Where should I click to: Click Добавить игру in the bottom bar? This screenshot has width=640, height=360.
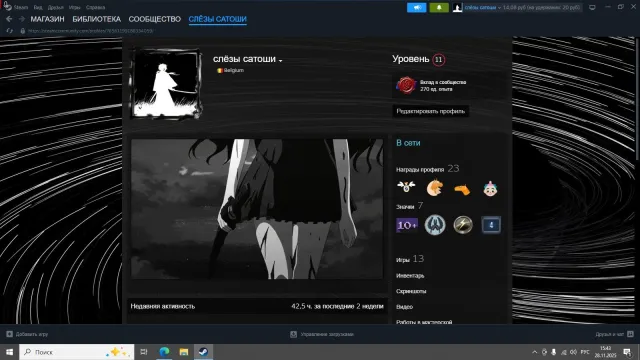click(x=31, y=334)
